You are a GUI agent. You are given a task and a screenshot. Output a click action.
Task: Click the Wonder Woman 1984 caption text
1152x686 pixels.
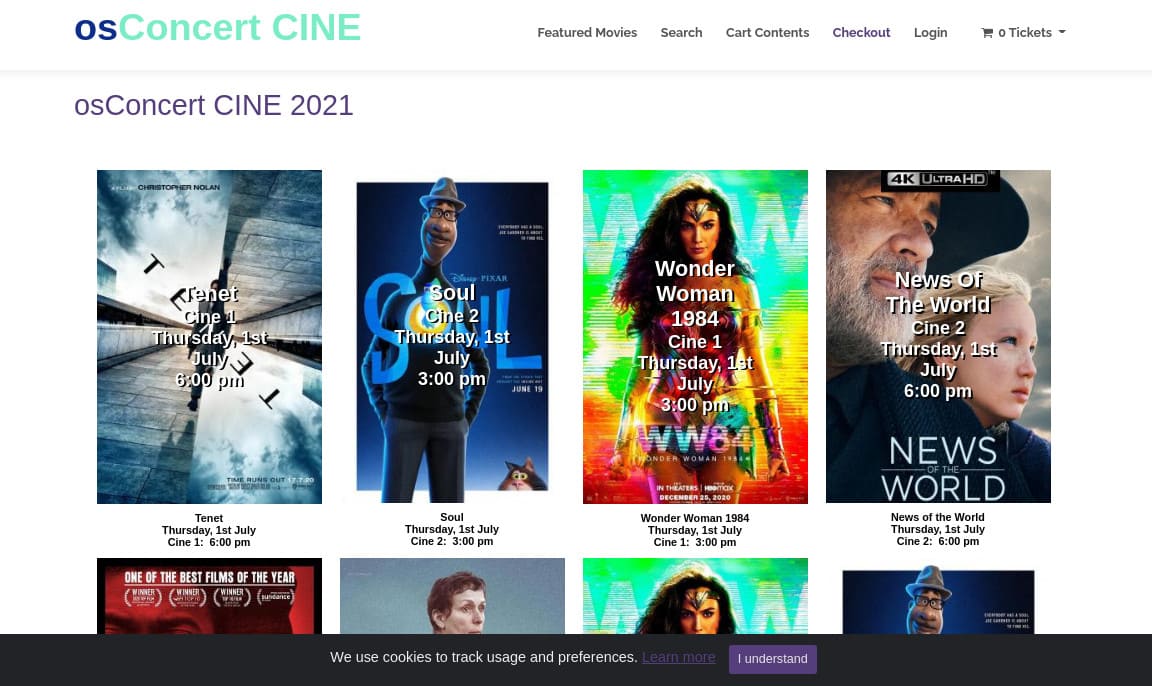pyautogui.click(x=695, y=530)
